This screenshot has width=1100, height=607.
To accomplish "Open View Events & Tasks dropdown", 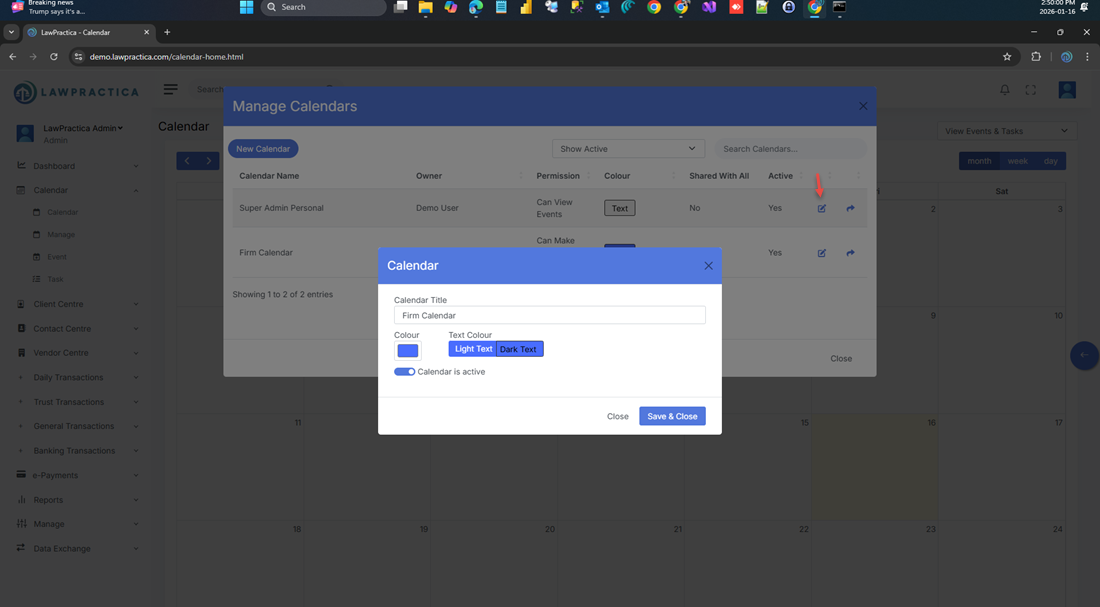I will (x=1006, y=131).
